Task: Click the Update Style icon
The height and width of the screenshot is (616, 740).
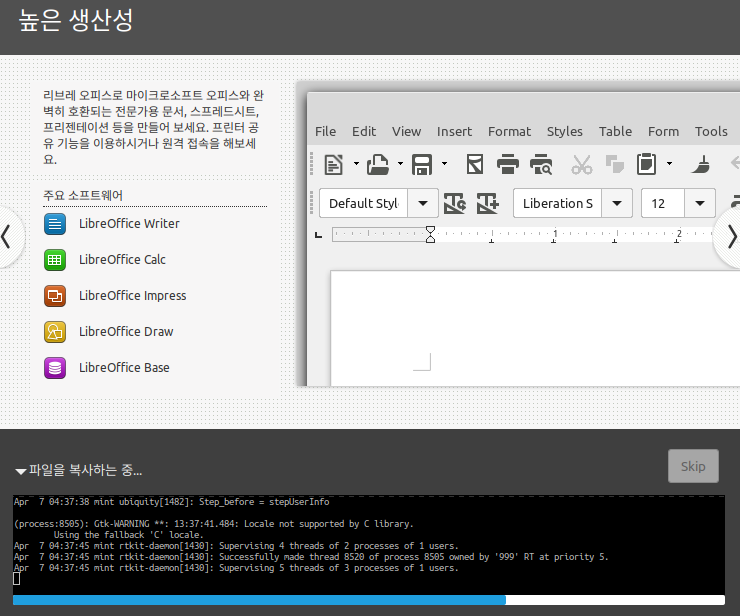Action: coord(455,203)
